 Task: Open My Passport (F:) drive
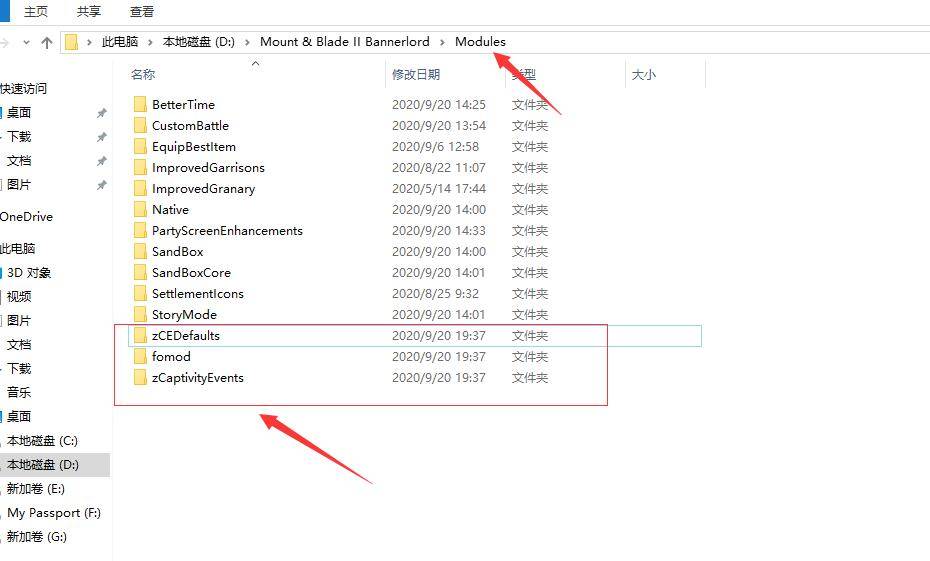(54, 512)
